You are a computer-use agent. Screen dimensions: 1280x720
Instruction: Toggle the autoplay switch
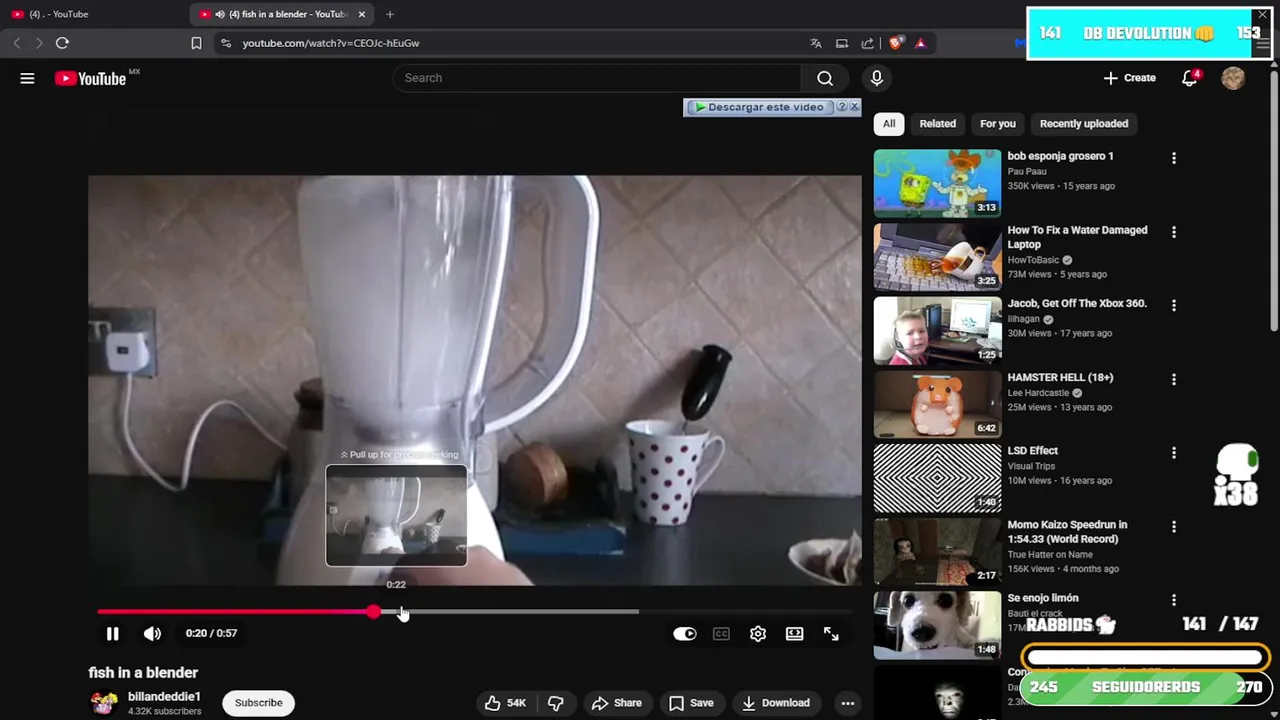coord(684,633)
